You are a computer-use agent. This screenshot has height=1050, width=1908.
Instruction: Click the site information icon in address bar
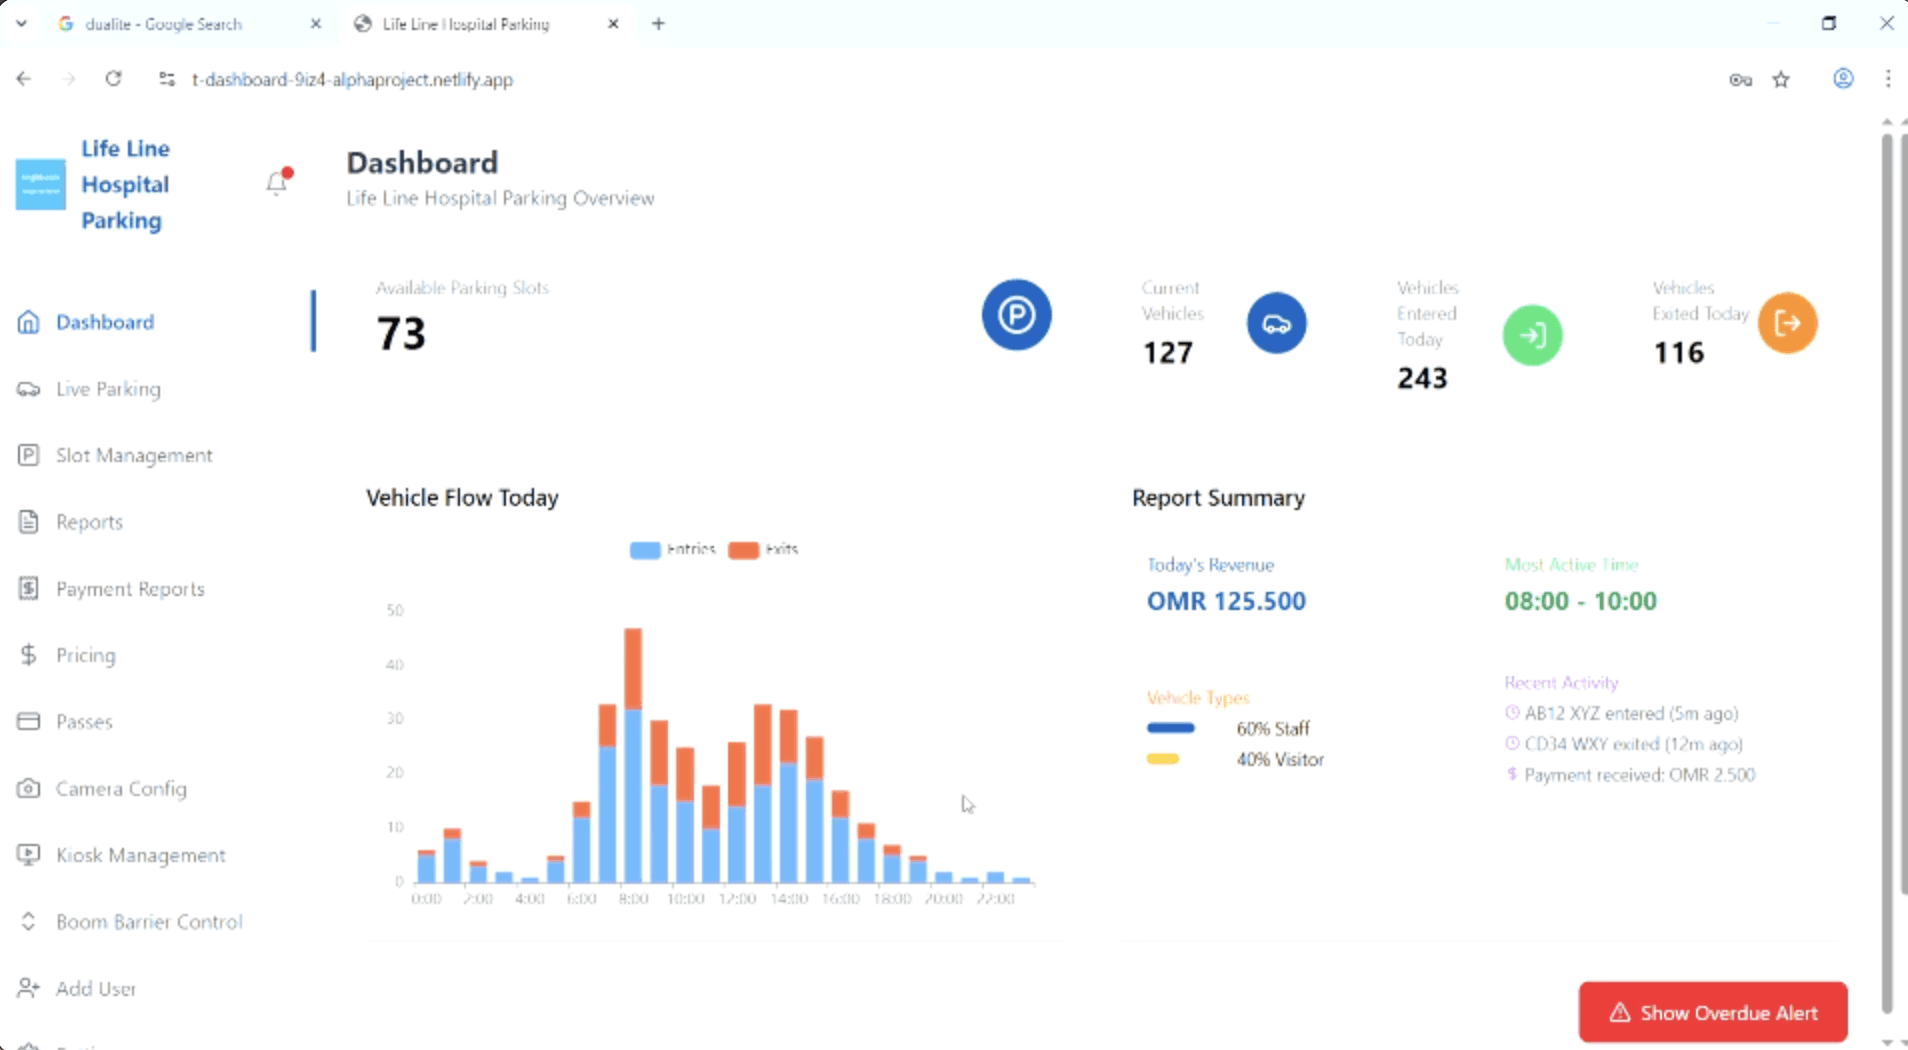(167, 79)
